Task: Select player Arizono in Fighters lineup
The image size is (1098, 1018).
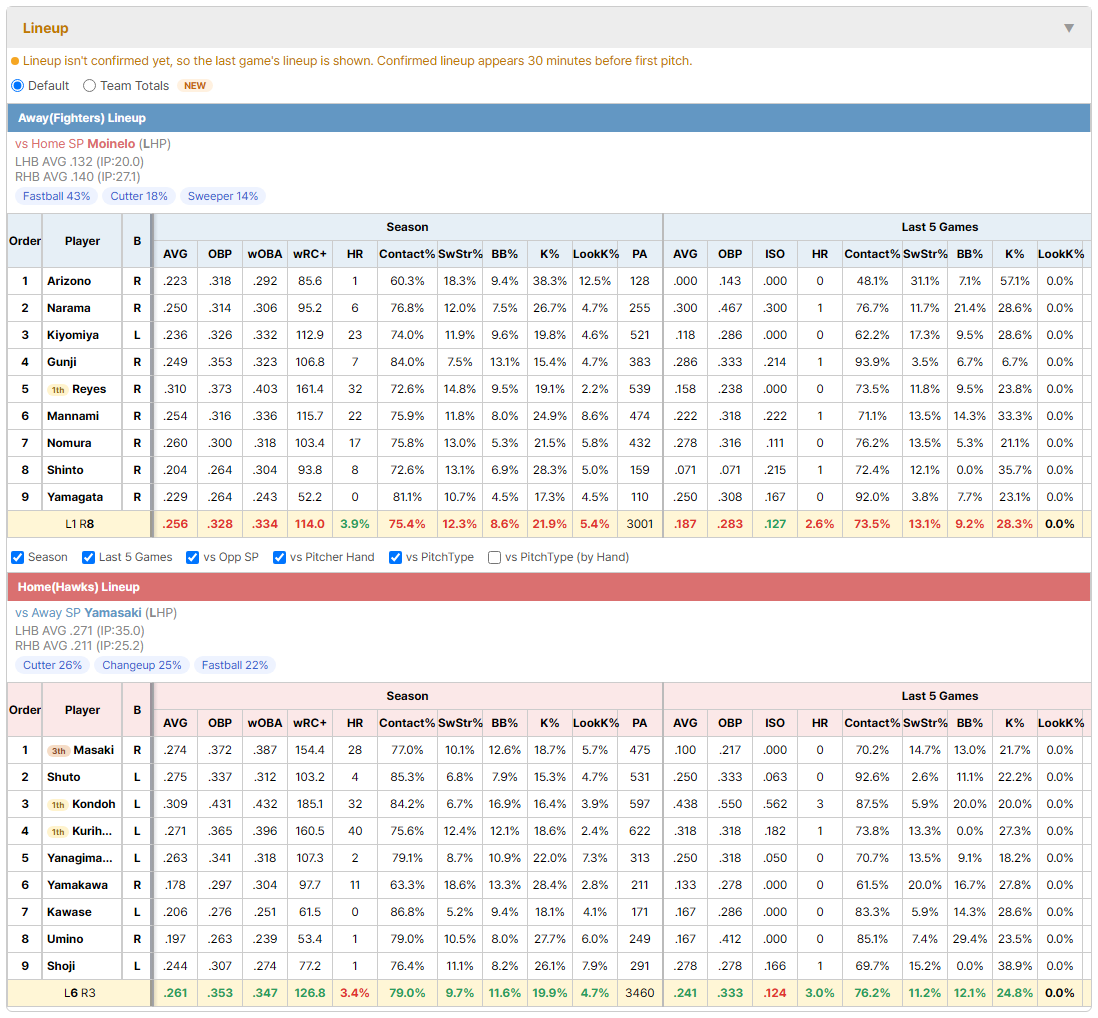Action: click(x=69, y=281)
